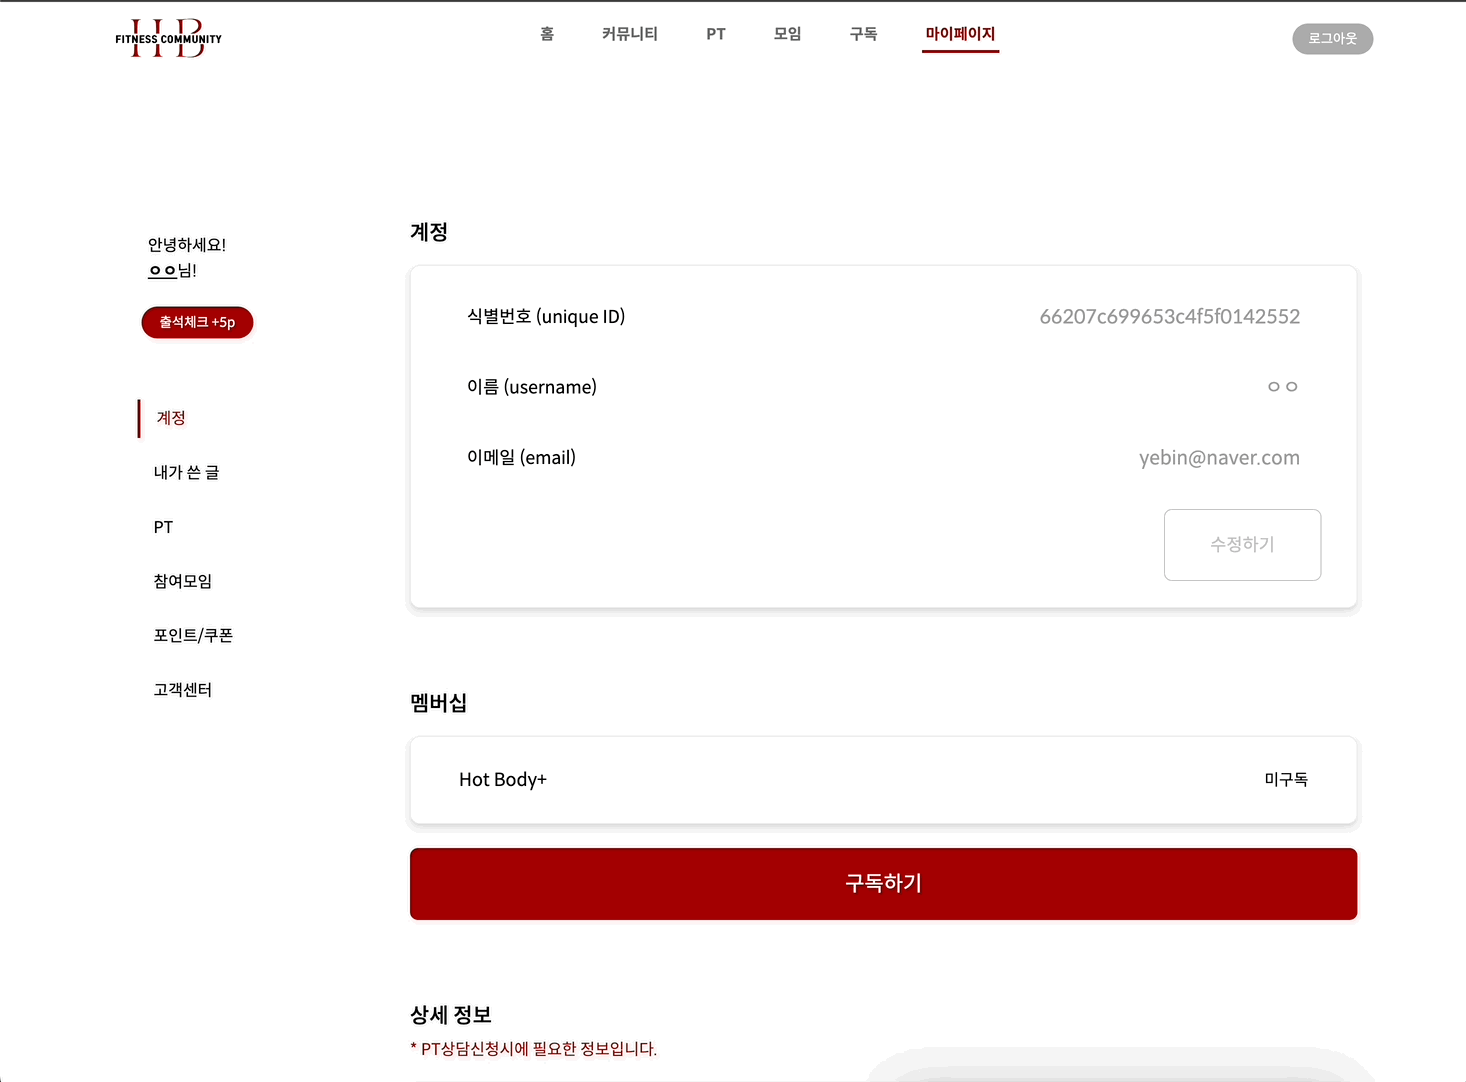Go to the 홈 navigation tab

tap(547, 34)
